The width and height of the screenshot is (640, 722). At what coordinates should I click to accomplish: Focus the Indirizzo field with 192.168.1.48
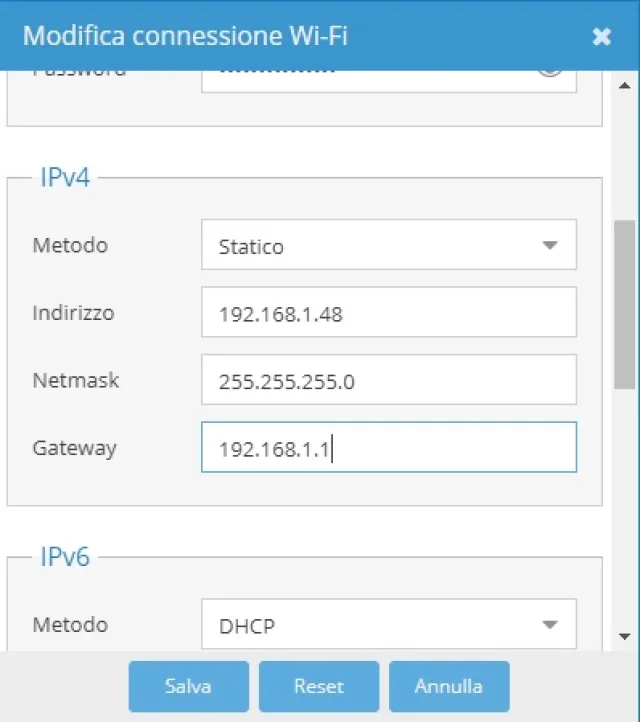coord(388,313)
